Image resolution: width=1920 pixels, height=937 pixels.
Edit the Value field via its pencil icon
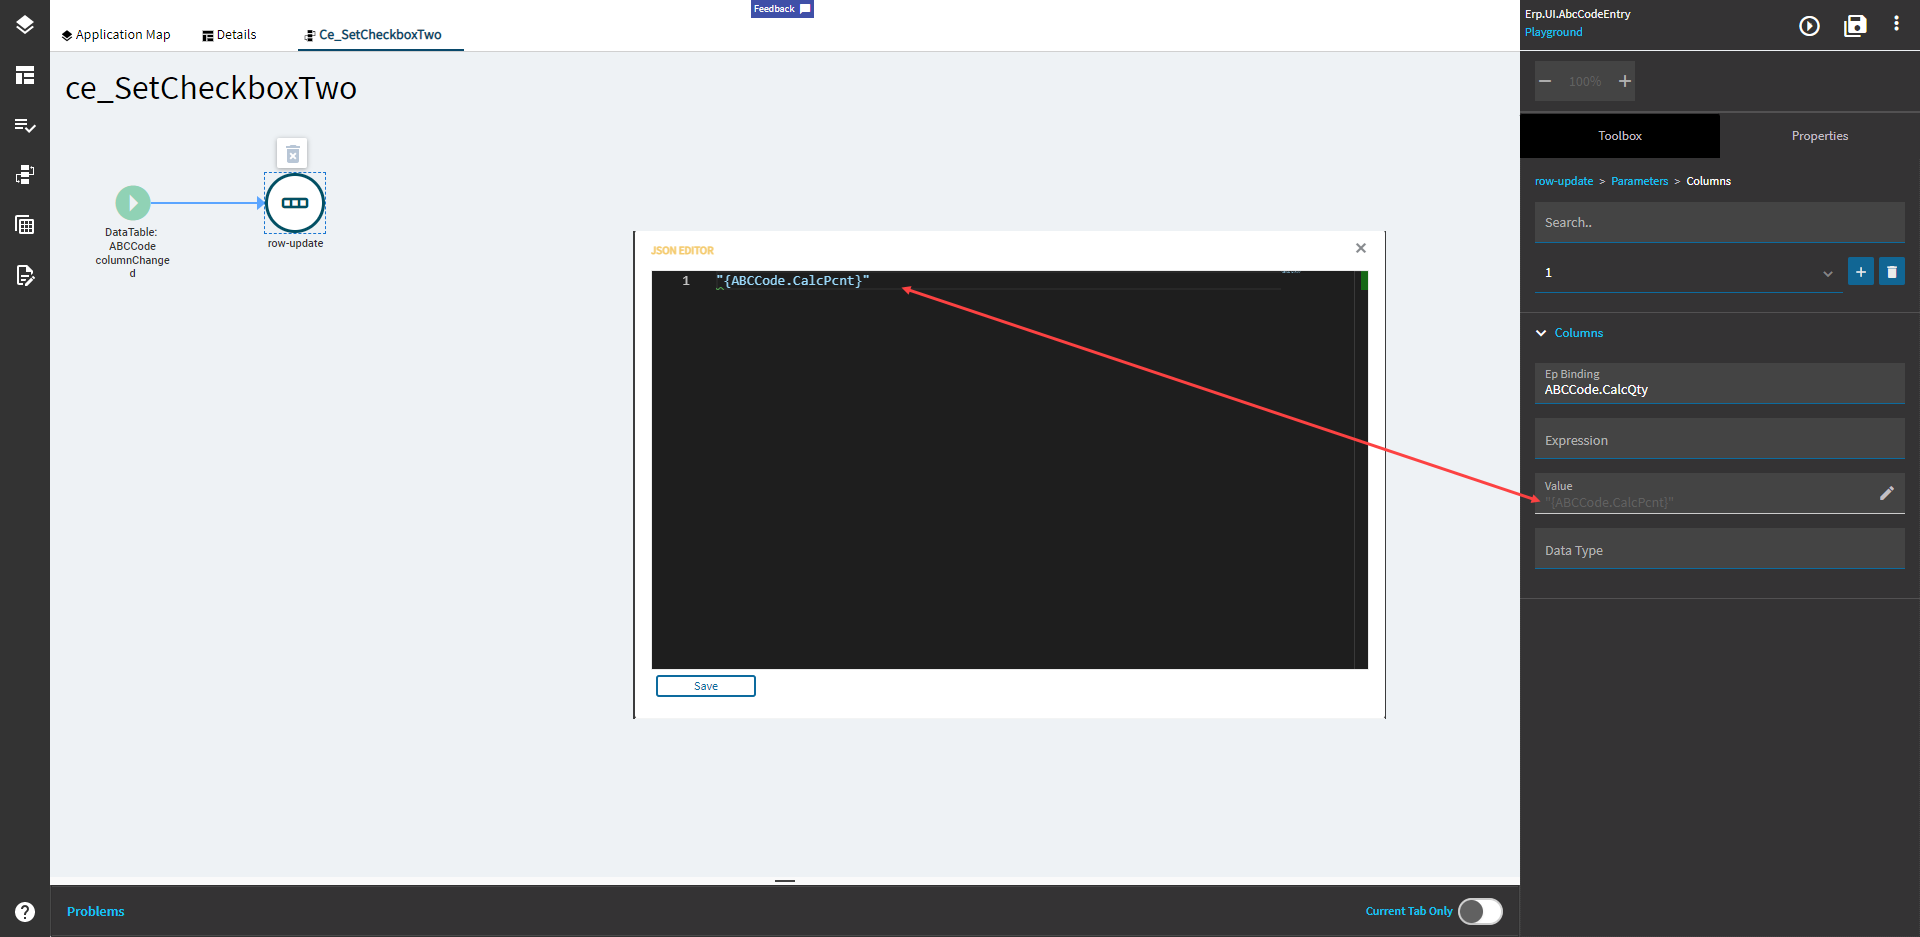click(1888, 492)
